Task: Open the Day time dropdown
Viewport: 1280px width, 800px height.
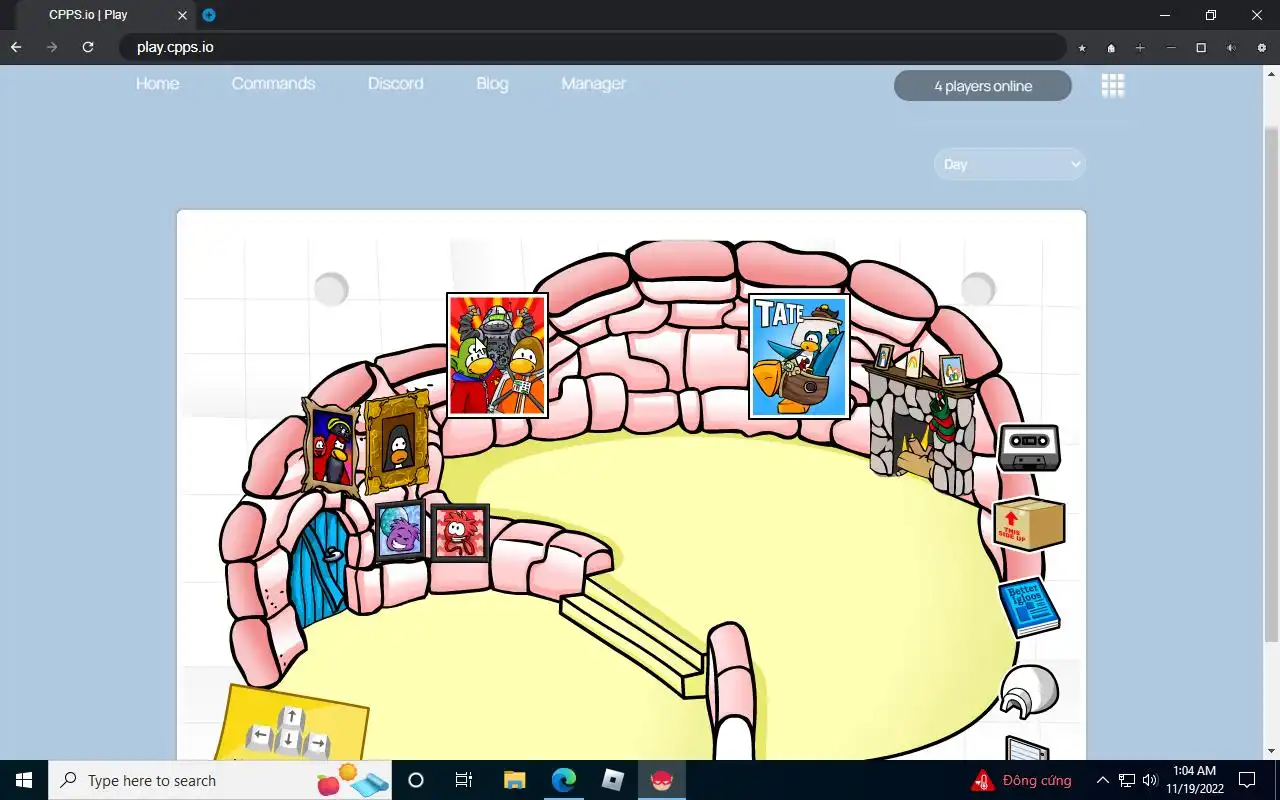Action: click(1010, 164)
